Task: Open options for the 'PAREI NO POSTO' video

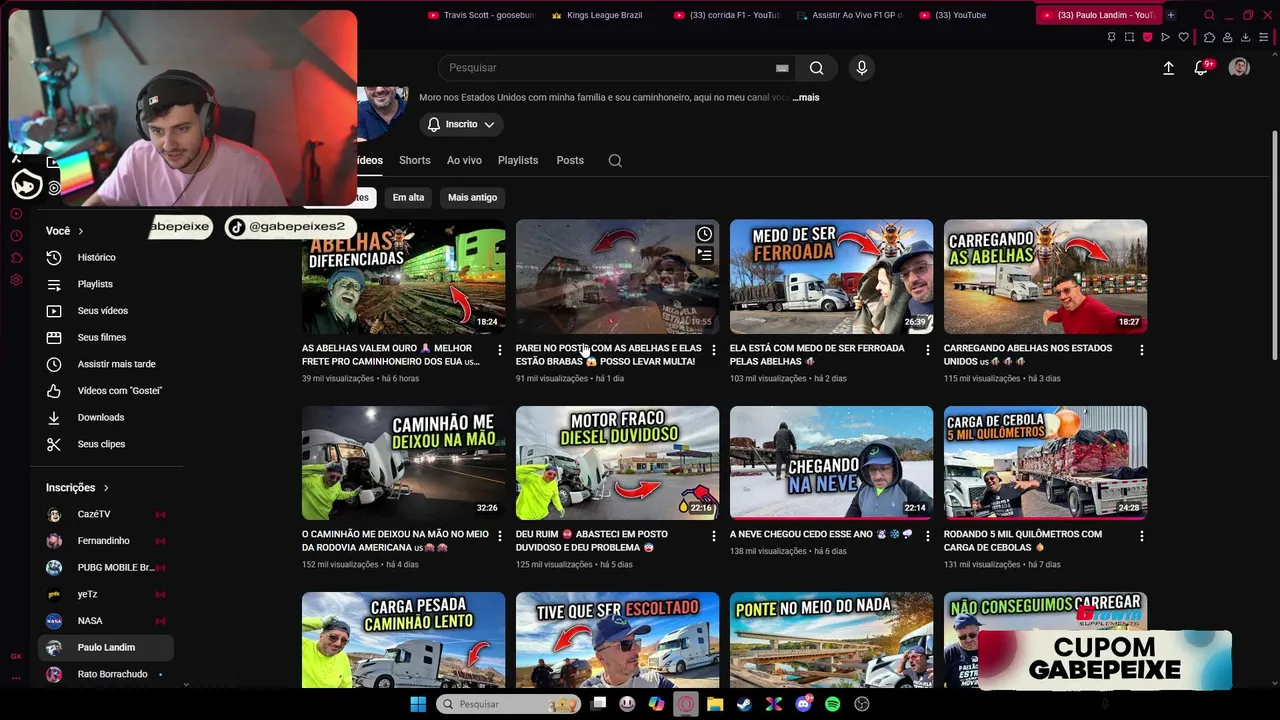Action: point(714,350)
